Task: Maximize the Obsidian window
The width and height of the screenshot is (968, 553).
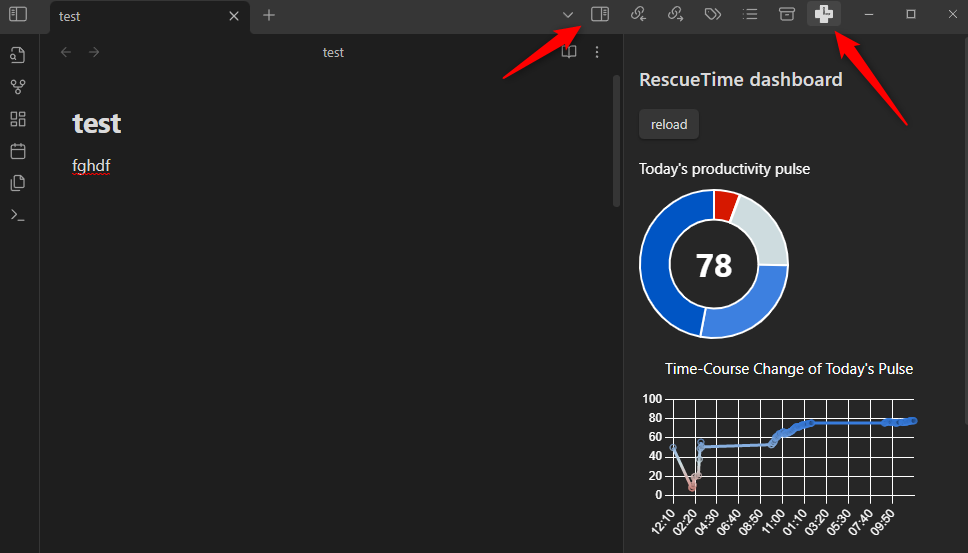Action: (911, 14)
